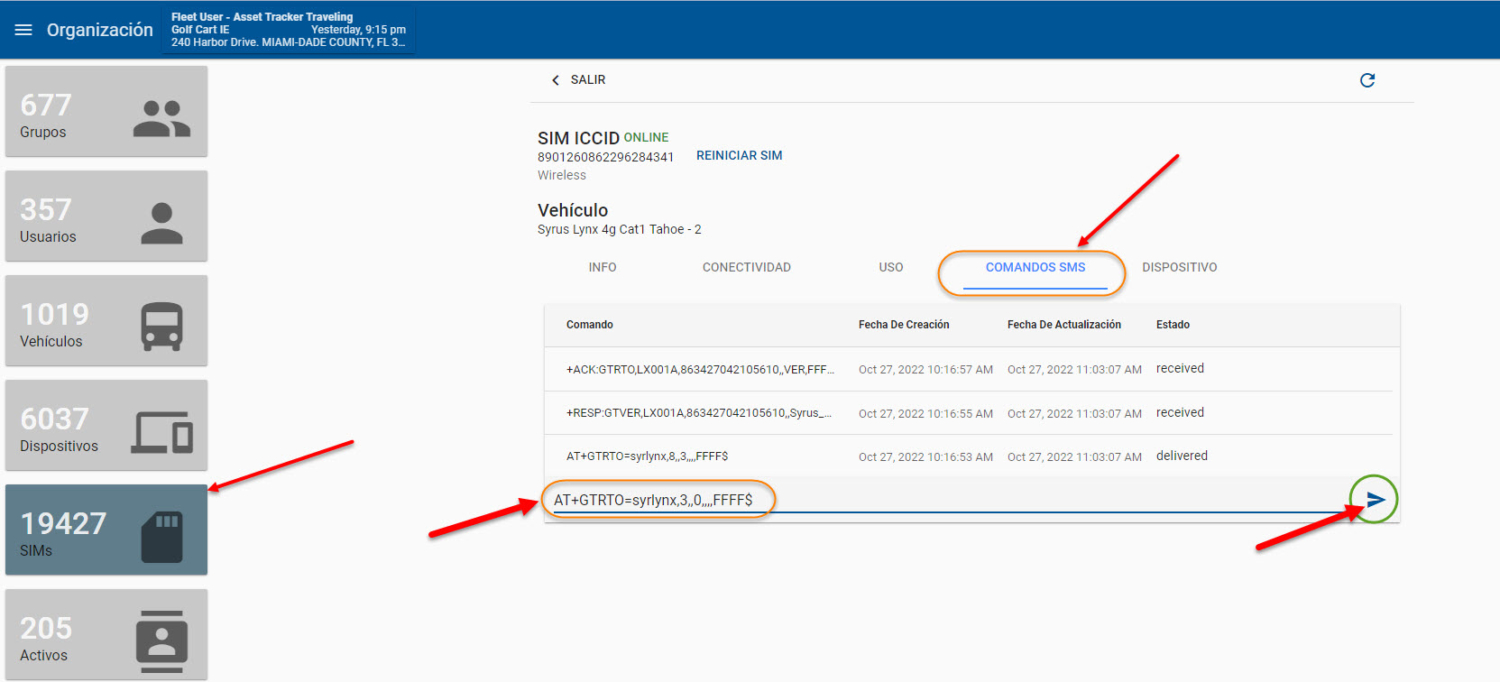
Task: Click the REINICIAR SIM link
Action: pos(739,155)
